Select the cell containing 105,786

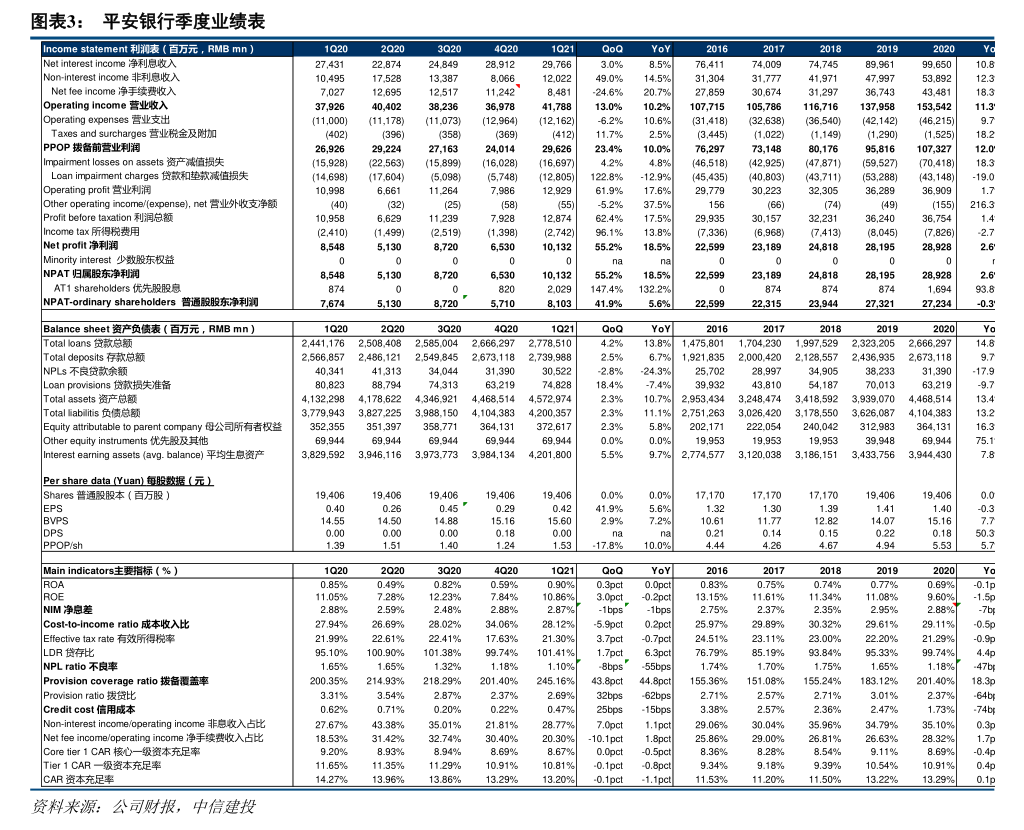(x=764, y=106)
